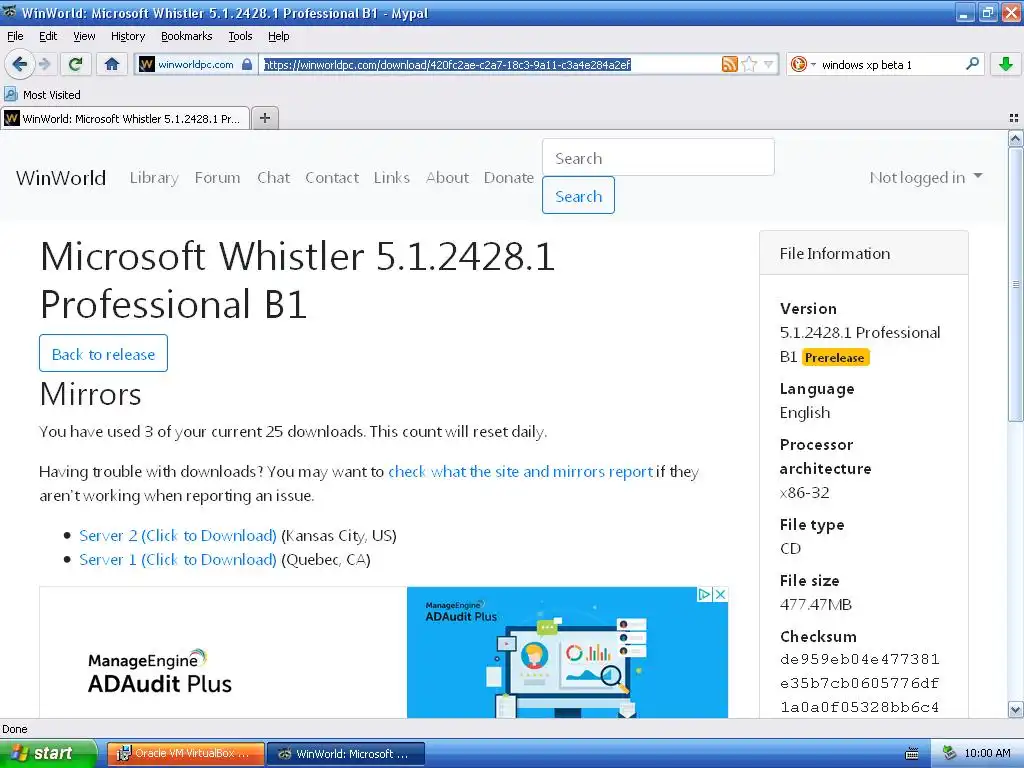This screenshot has width=1024, height=768.
Task: Click the URL address field
Action: click(490, 64)
